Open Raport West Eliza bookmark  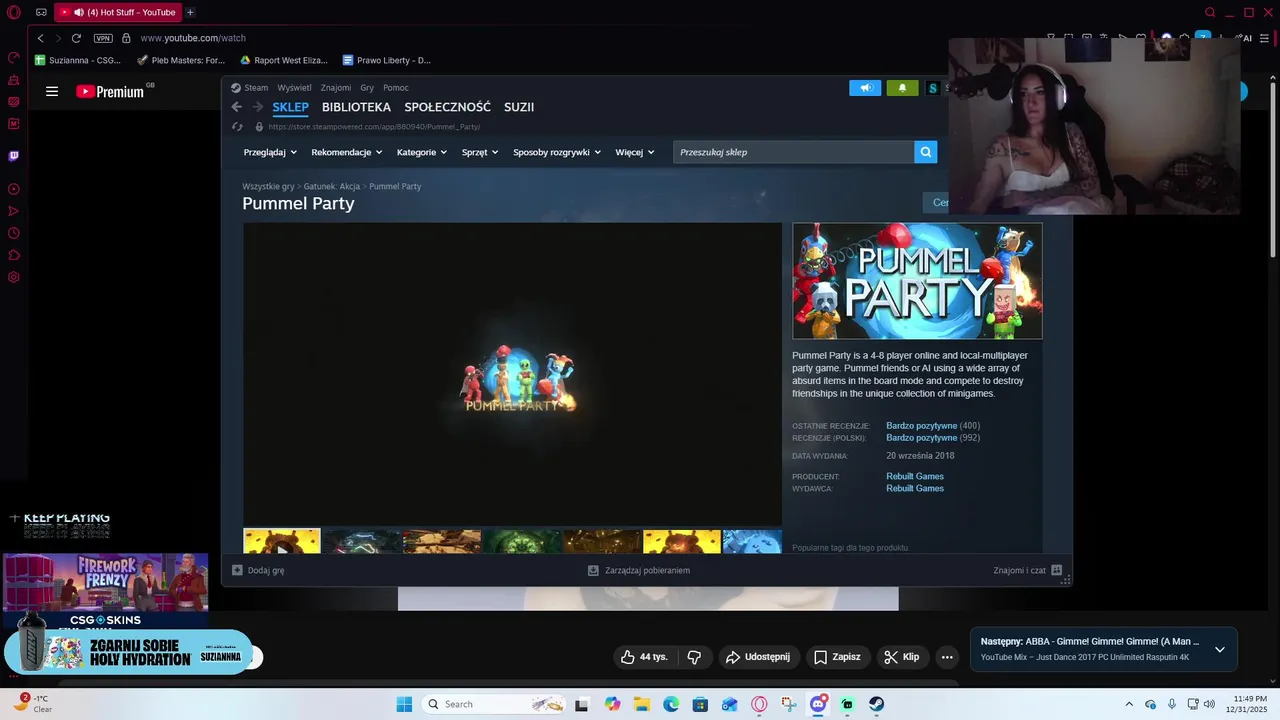pyautogui.click(x=284, y=60)
